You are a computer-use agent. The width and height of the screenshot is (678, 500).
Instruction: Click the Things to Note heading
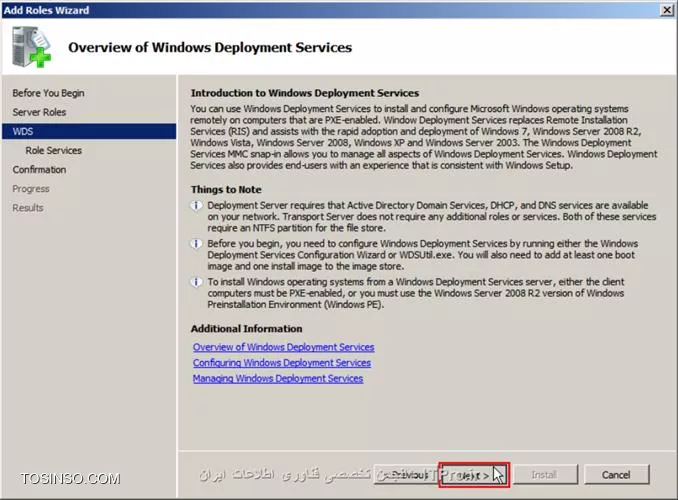(x=226, y=189)
